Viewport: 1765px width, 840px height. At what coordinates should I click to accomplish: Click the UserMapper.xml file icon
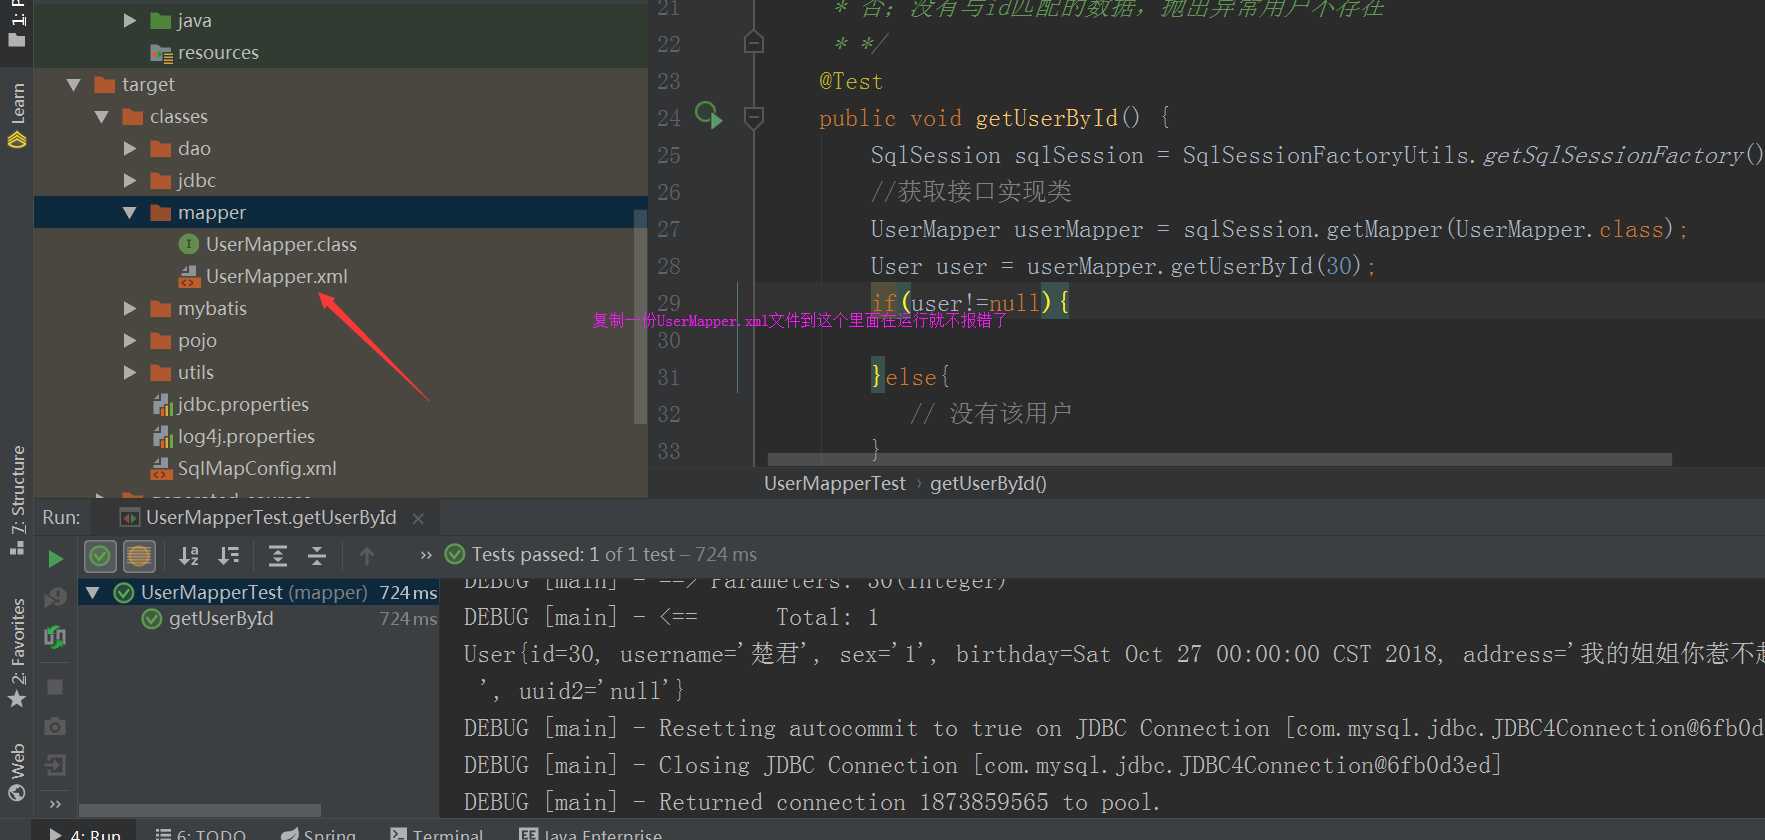189,276
